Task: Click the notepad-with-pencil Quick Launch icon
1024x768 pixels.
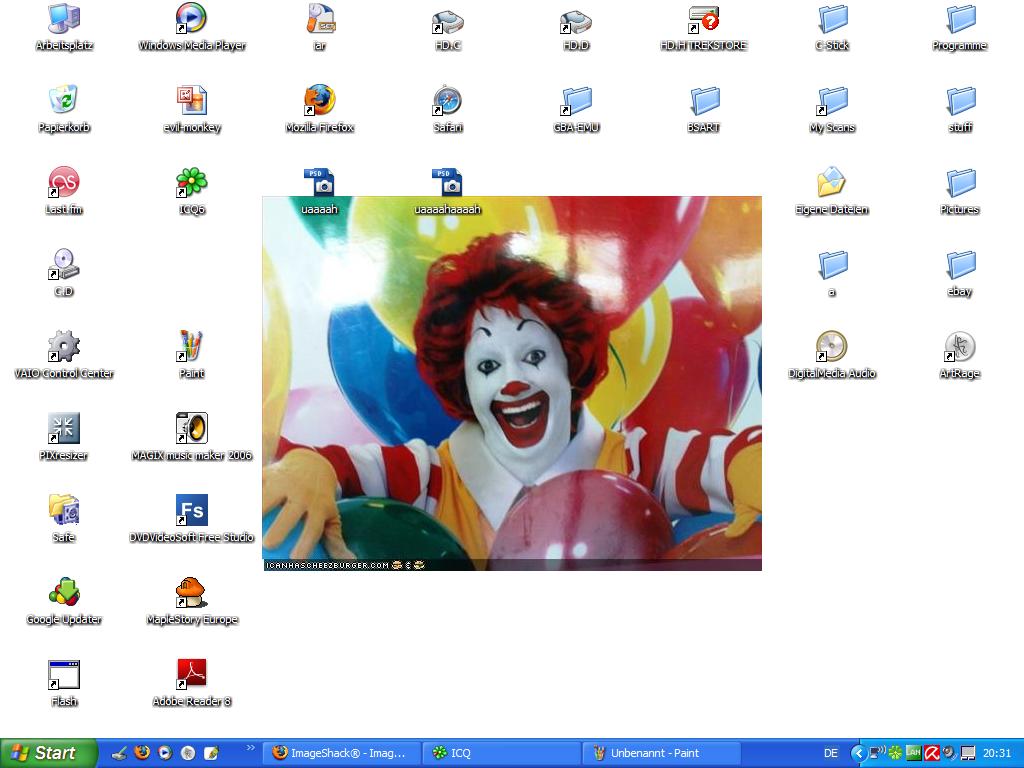Action: coord(211,753)
